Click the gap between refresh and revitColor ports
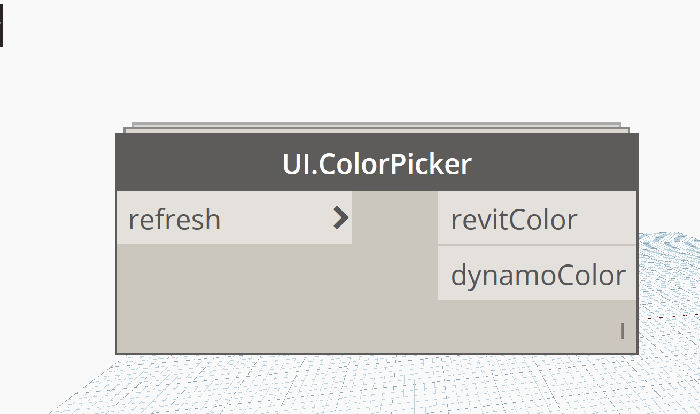700x414 pixels. coord(394,219)
